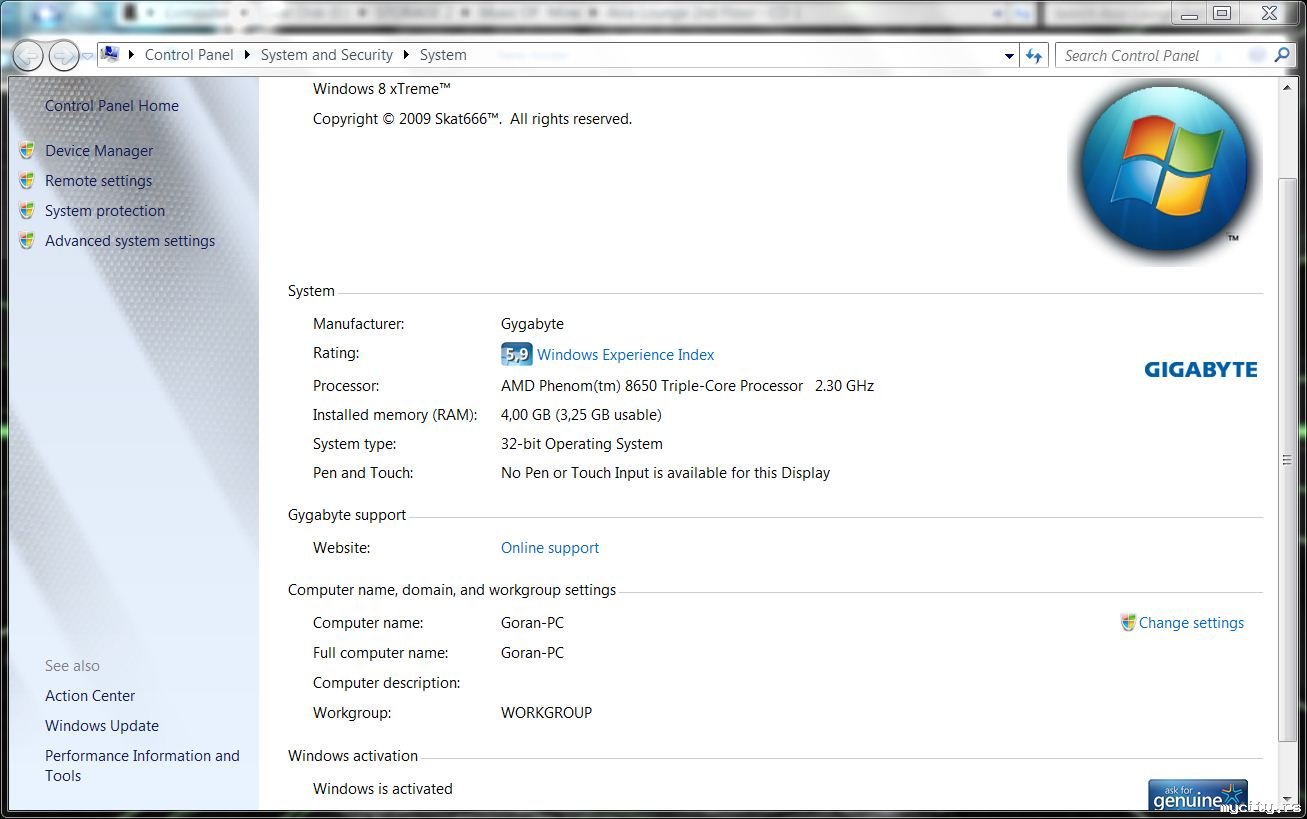This screenshot has width=1307, height=819.
Task: Open the recent pages dropdown beside Forward
Action: 88,56
